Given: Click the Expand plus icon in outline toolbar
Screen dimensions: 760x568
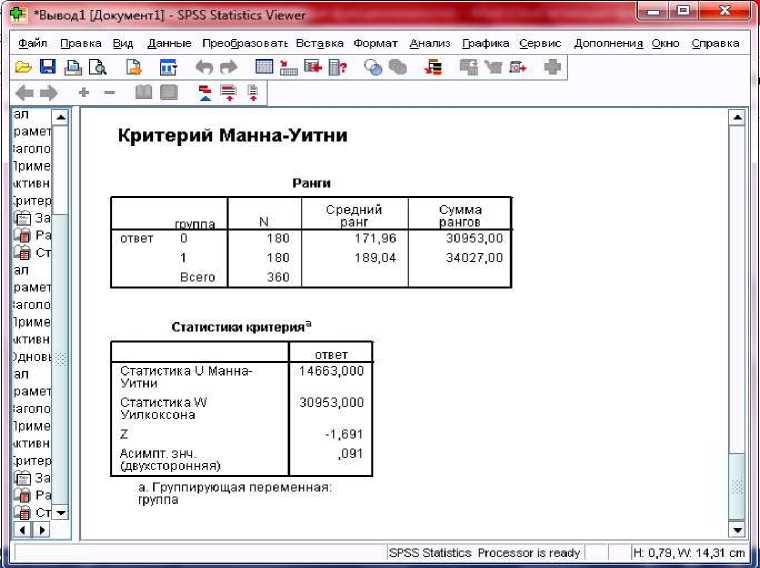Looking at the screenshot, I should click(84, 92).
